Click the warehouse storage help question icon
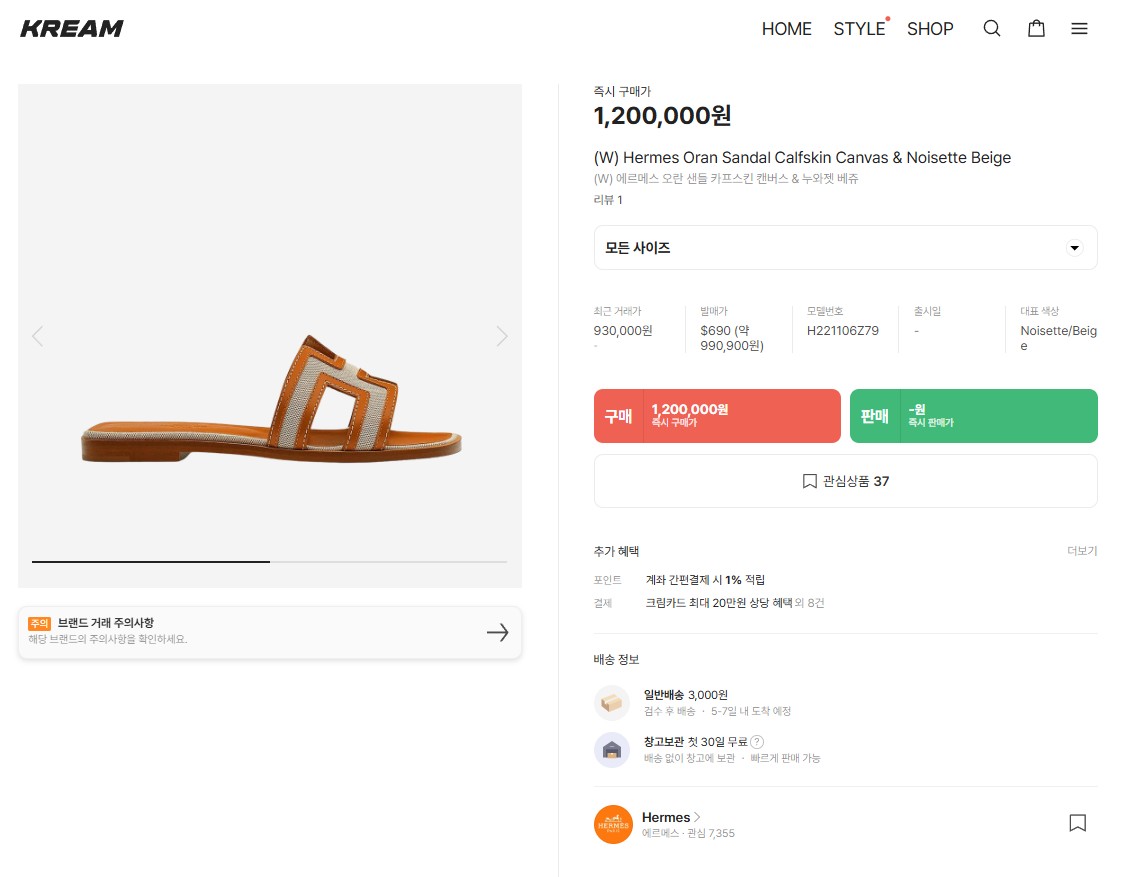The height and width of the screenshot is (877, 1141). 757,742
